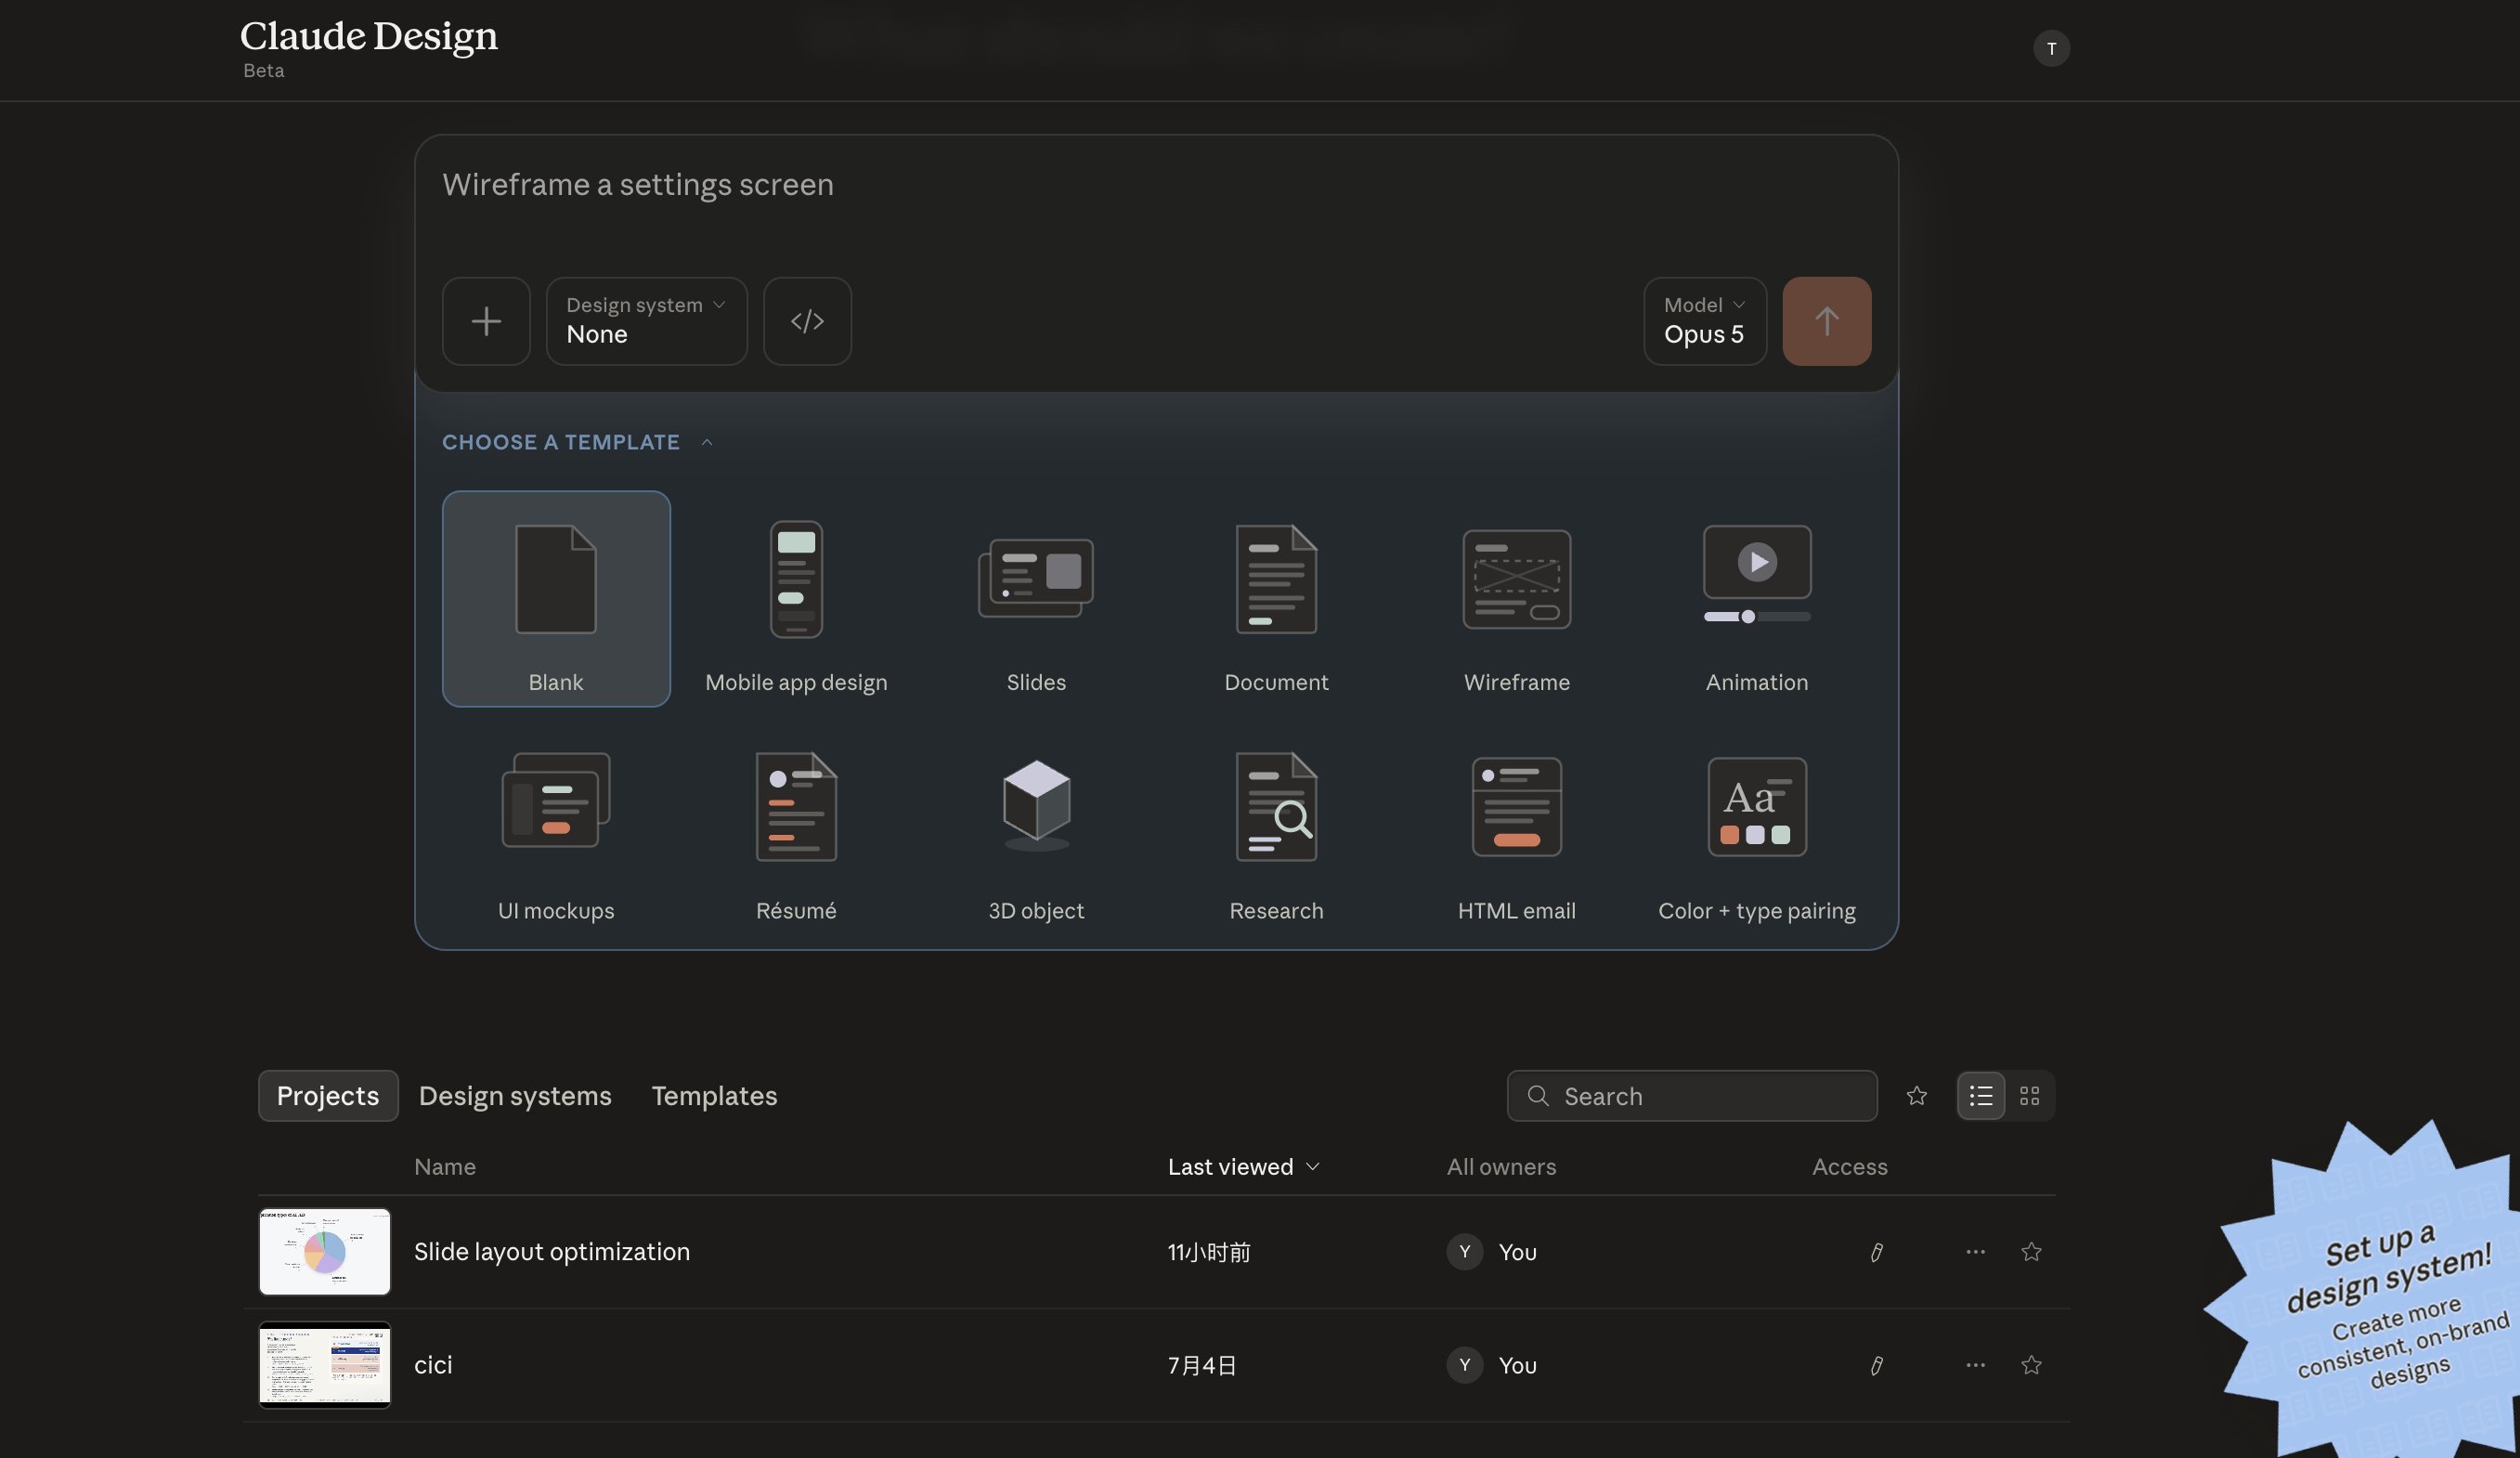Screen dimensions: 2520x1458
Task: Click owner You in Slide layout optimization row
Action: point(1492,1252)
